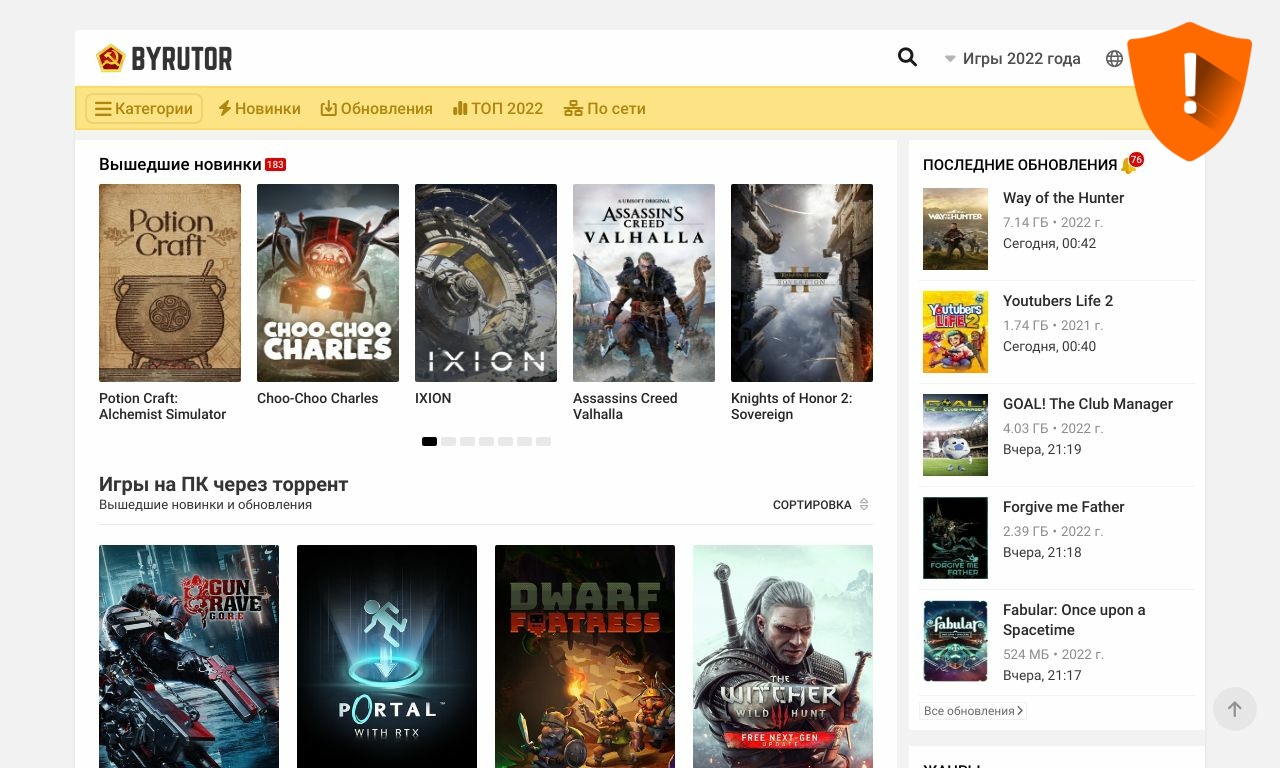Click the magnifying glass search icon
The image size is (1280, 768).
(x=907, y=57)
